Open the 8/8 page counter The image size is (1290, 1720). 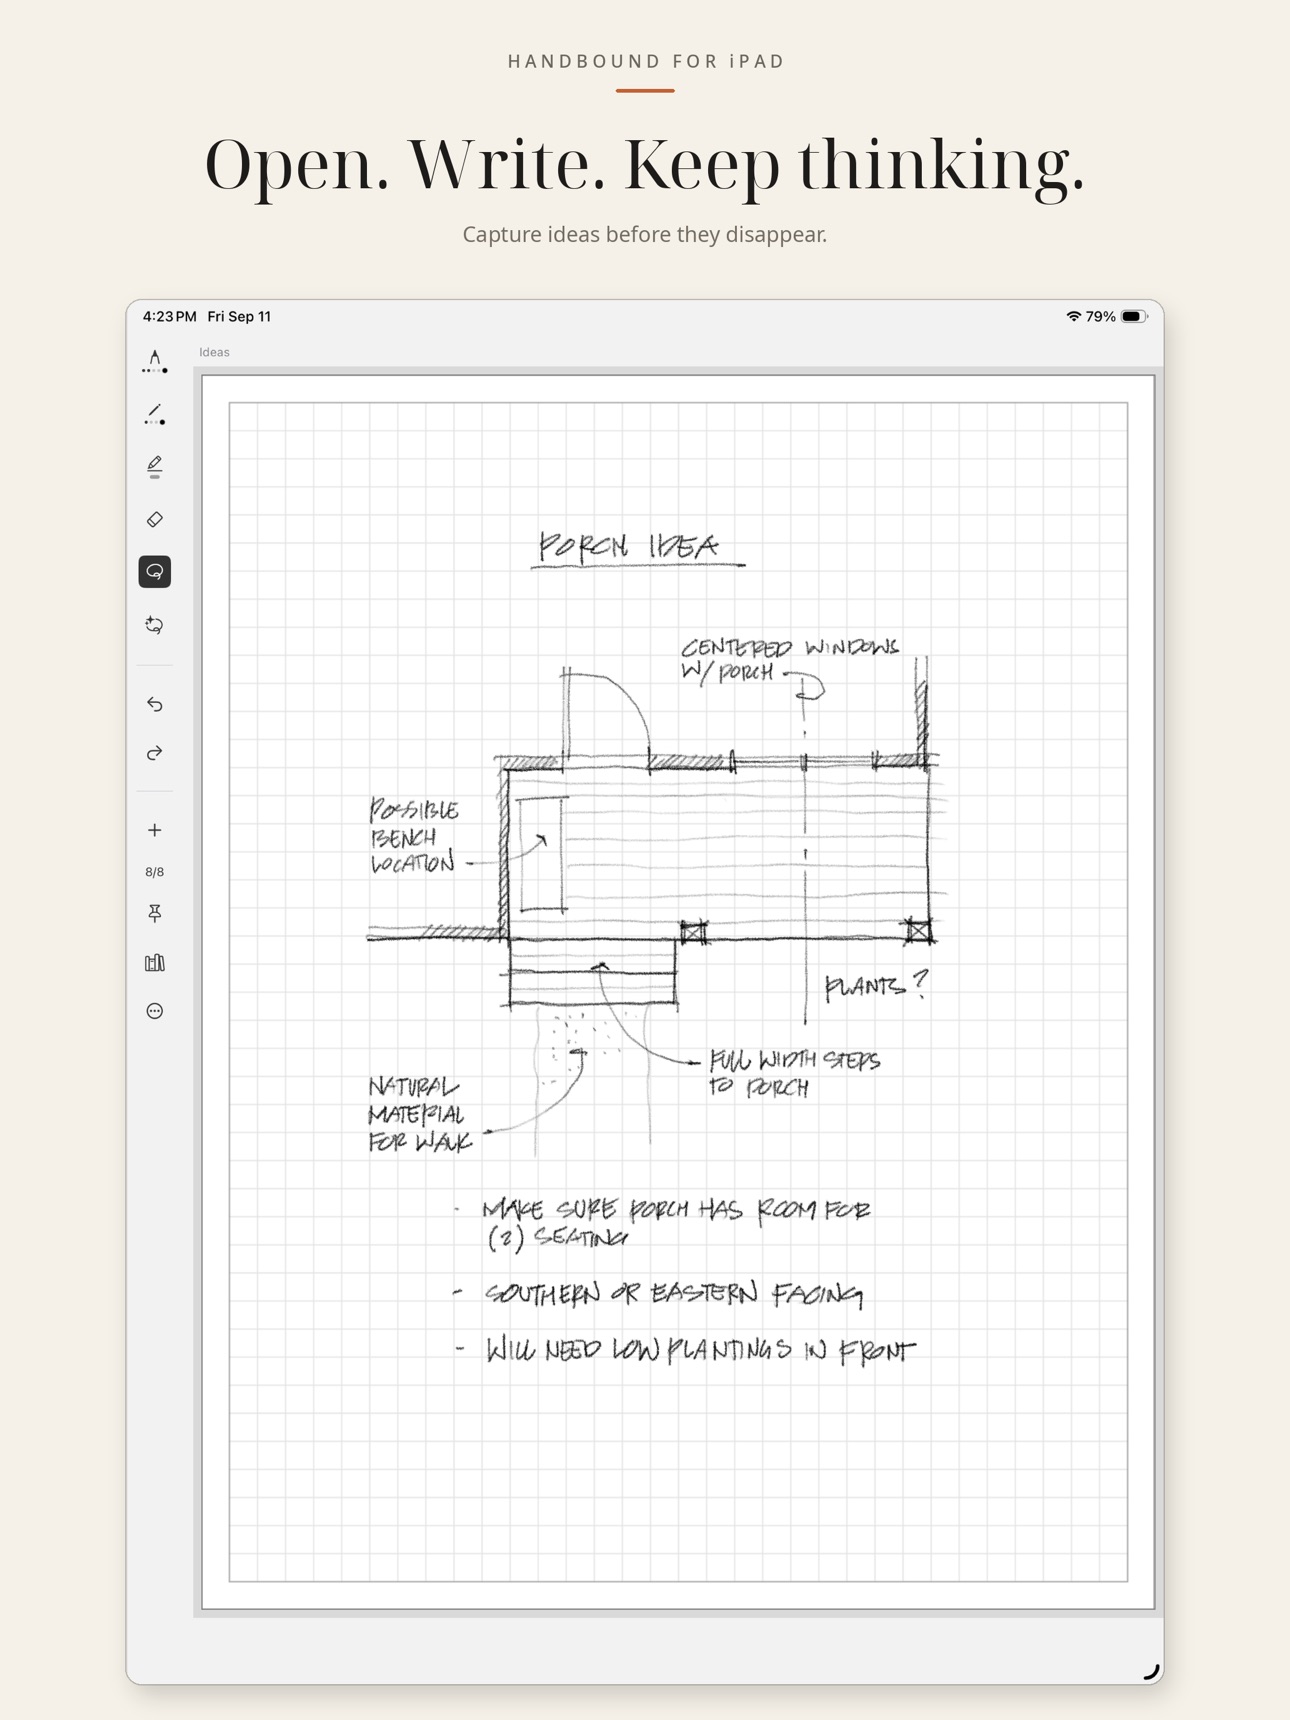click(x=154, y=872)
